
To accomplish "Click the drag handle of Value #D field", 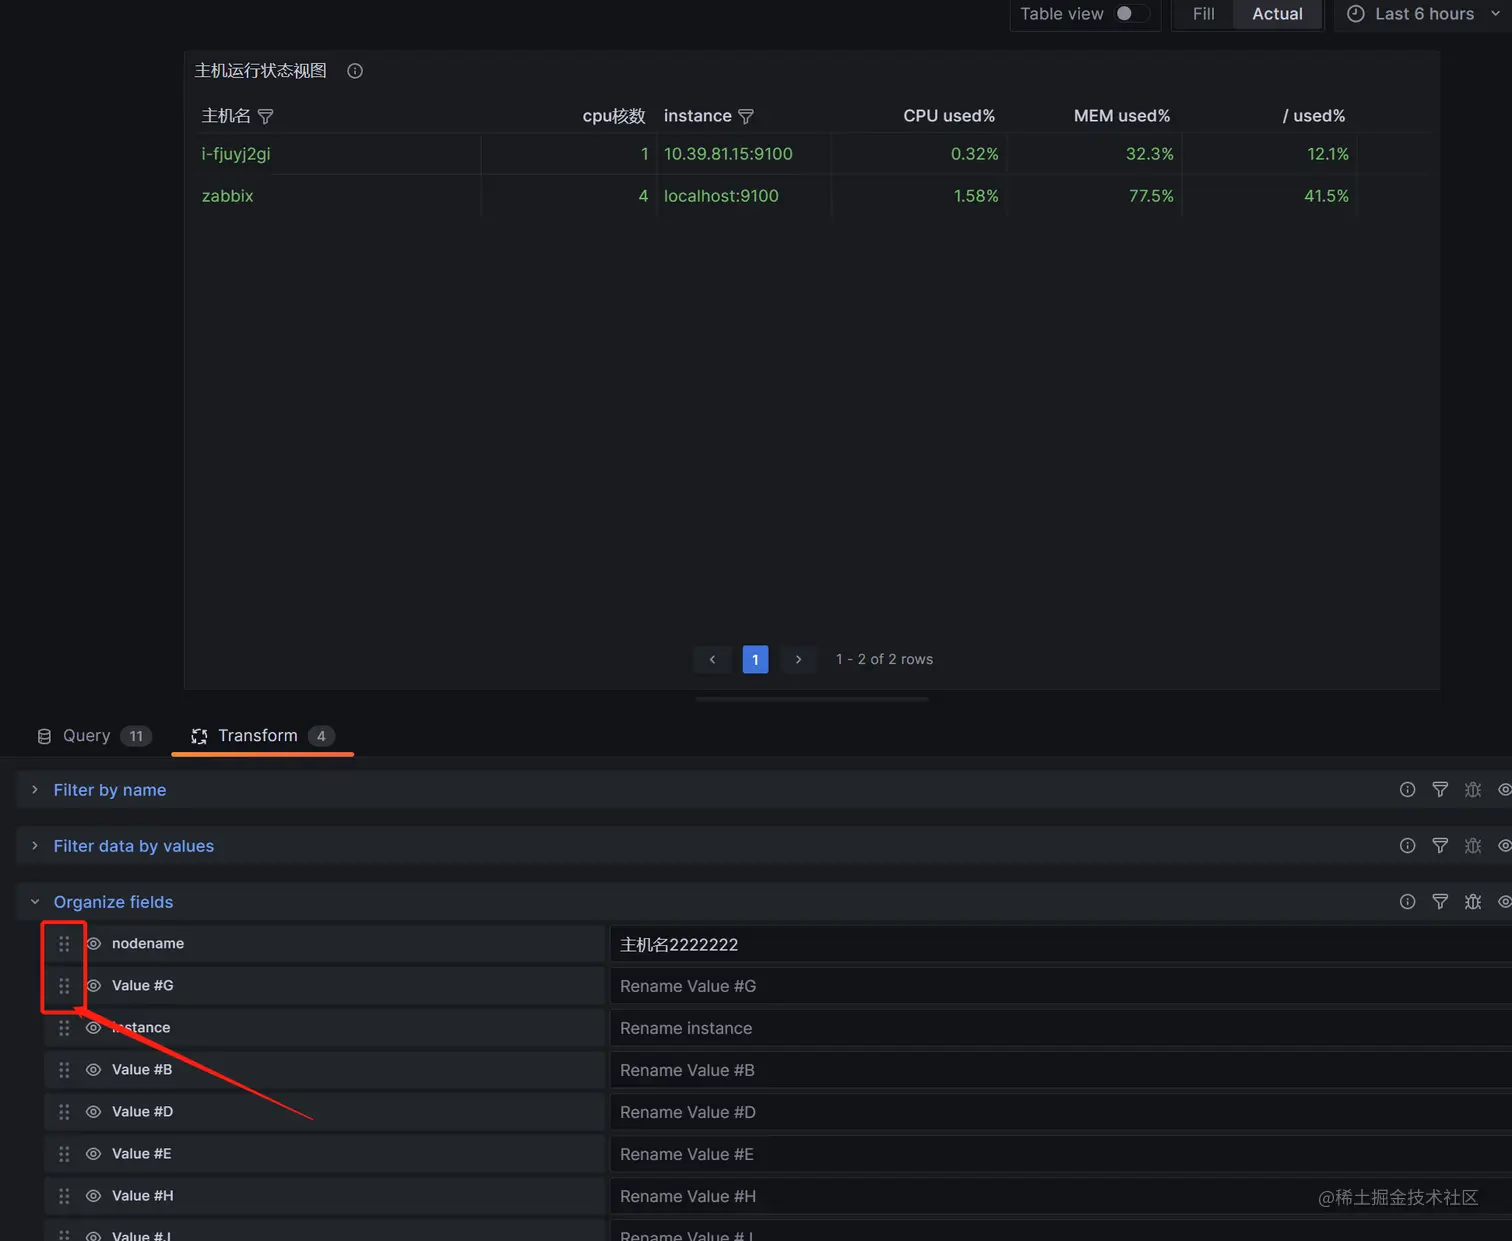I will point(64,1112).
